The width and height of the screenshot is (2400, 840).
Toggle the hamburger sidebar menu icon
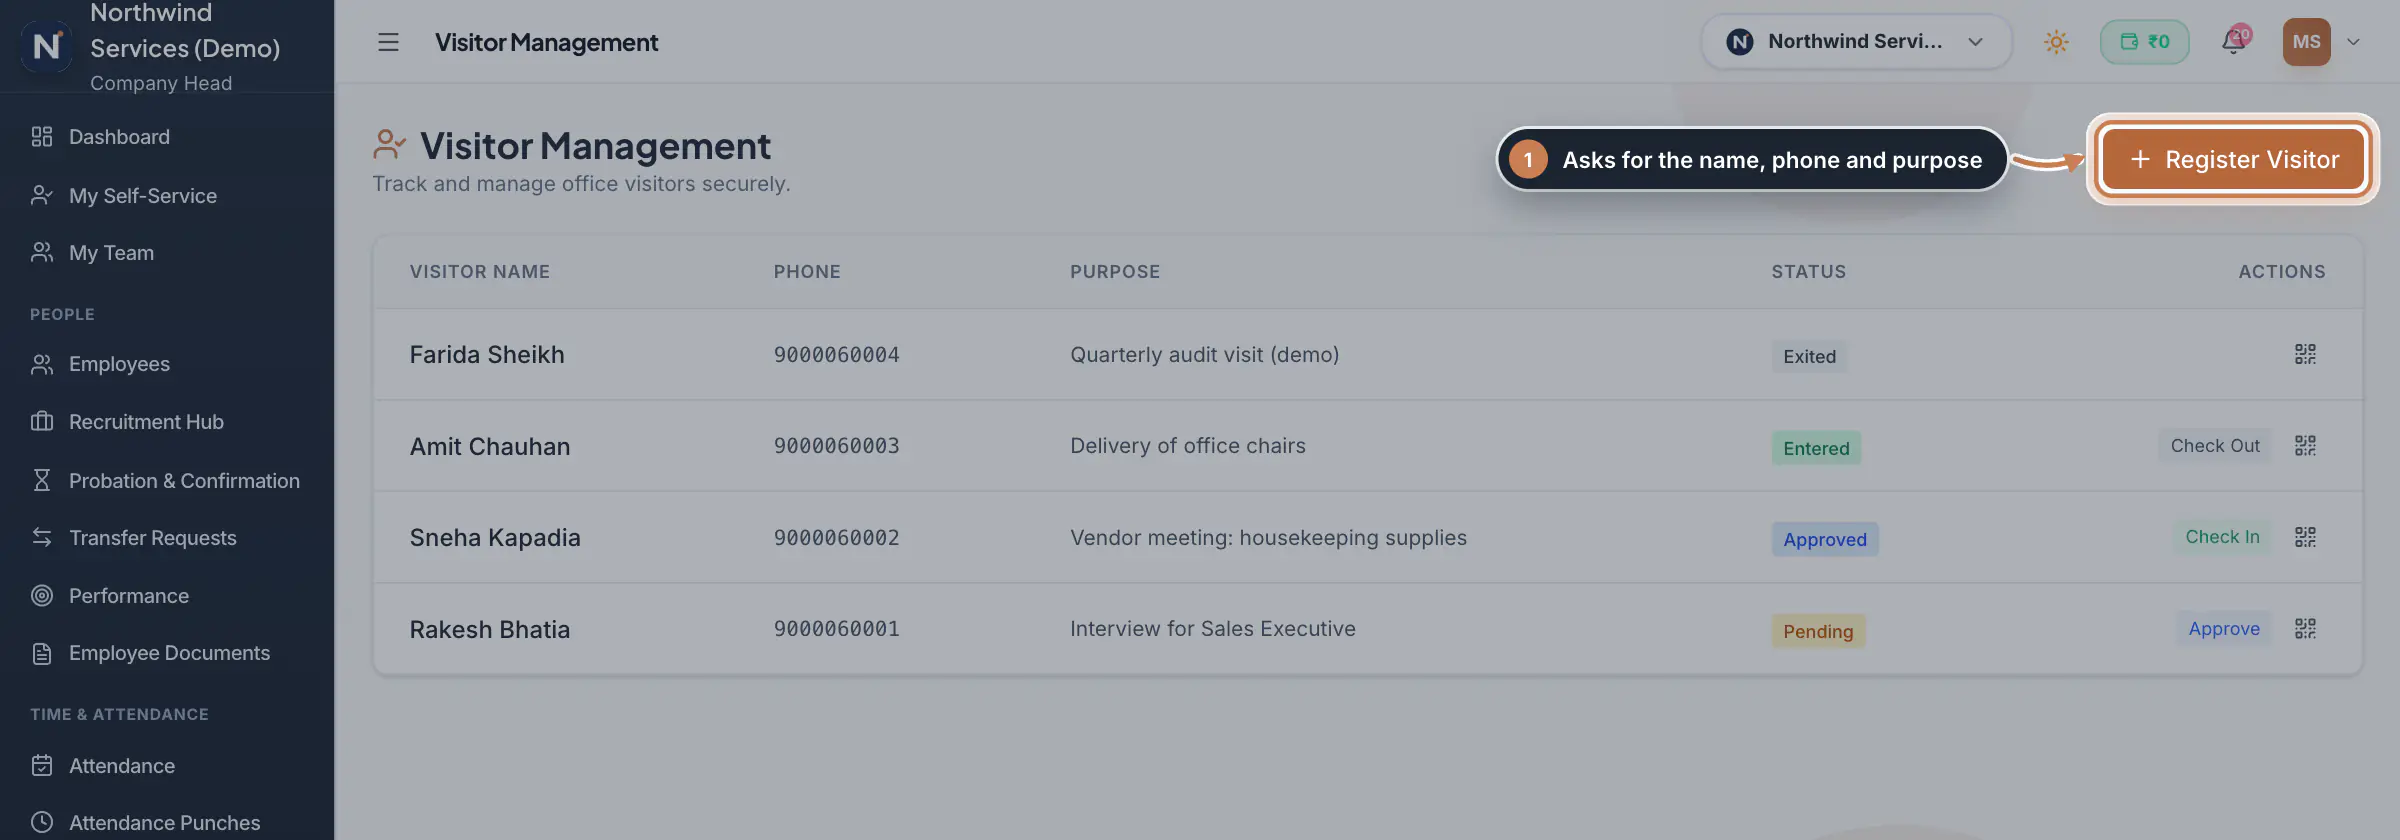pos(388,42)
